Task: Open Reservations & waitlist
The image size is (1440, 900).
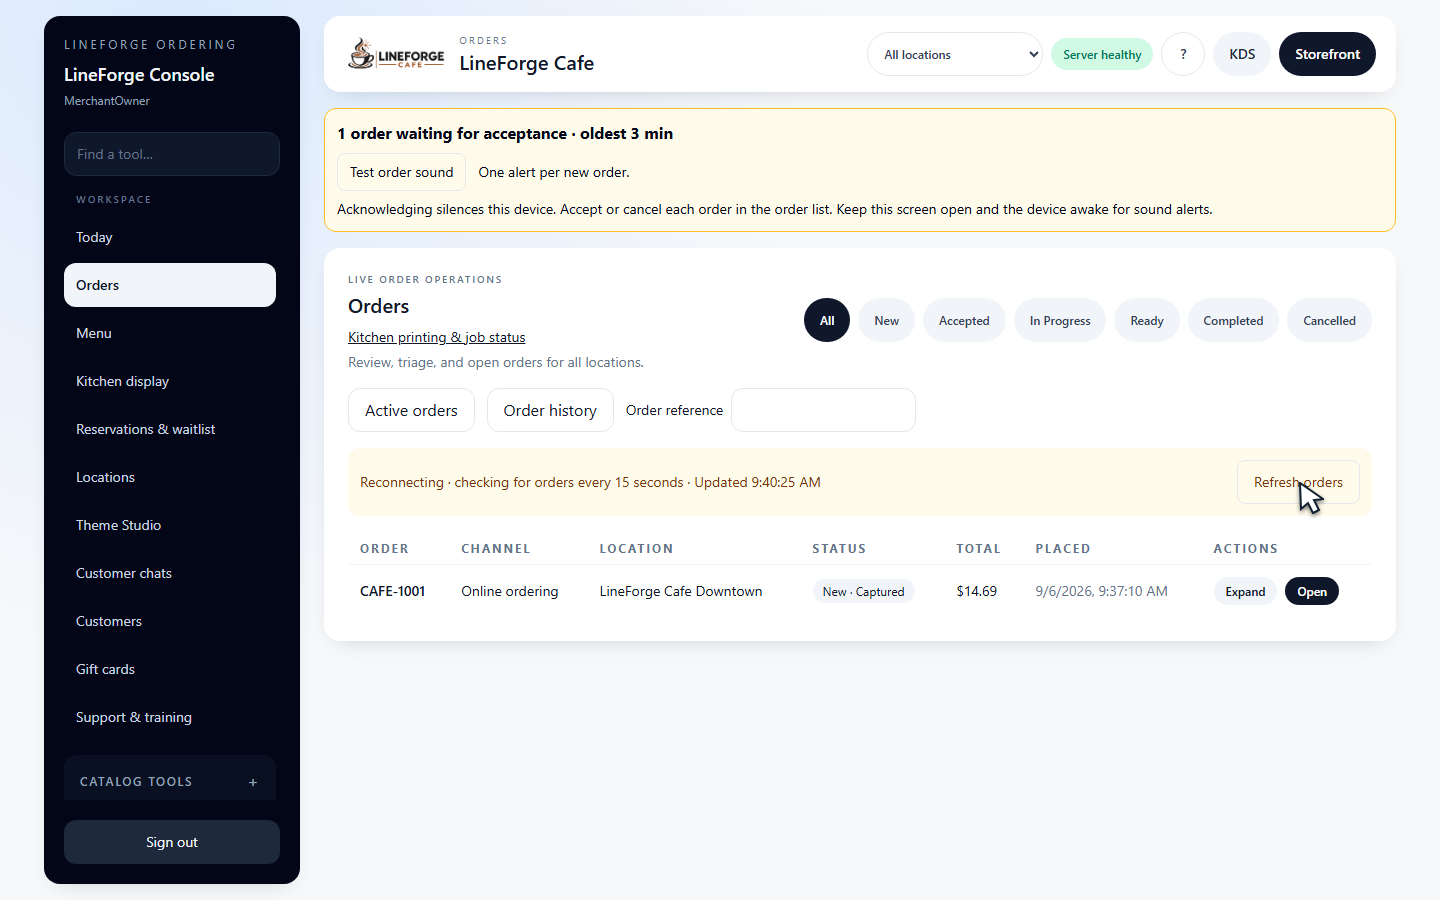Action: 170,429
